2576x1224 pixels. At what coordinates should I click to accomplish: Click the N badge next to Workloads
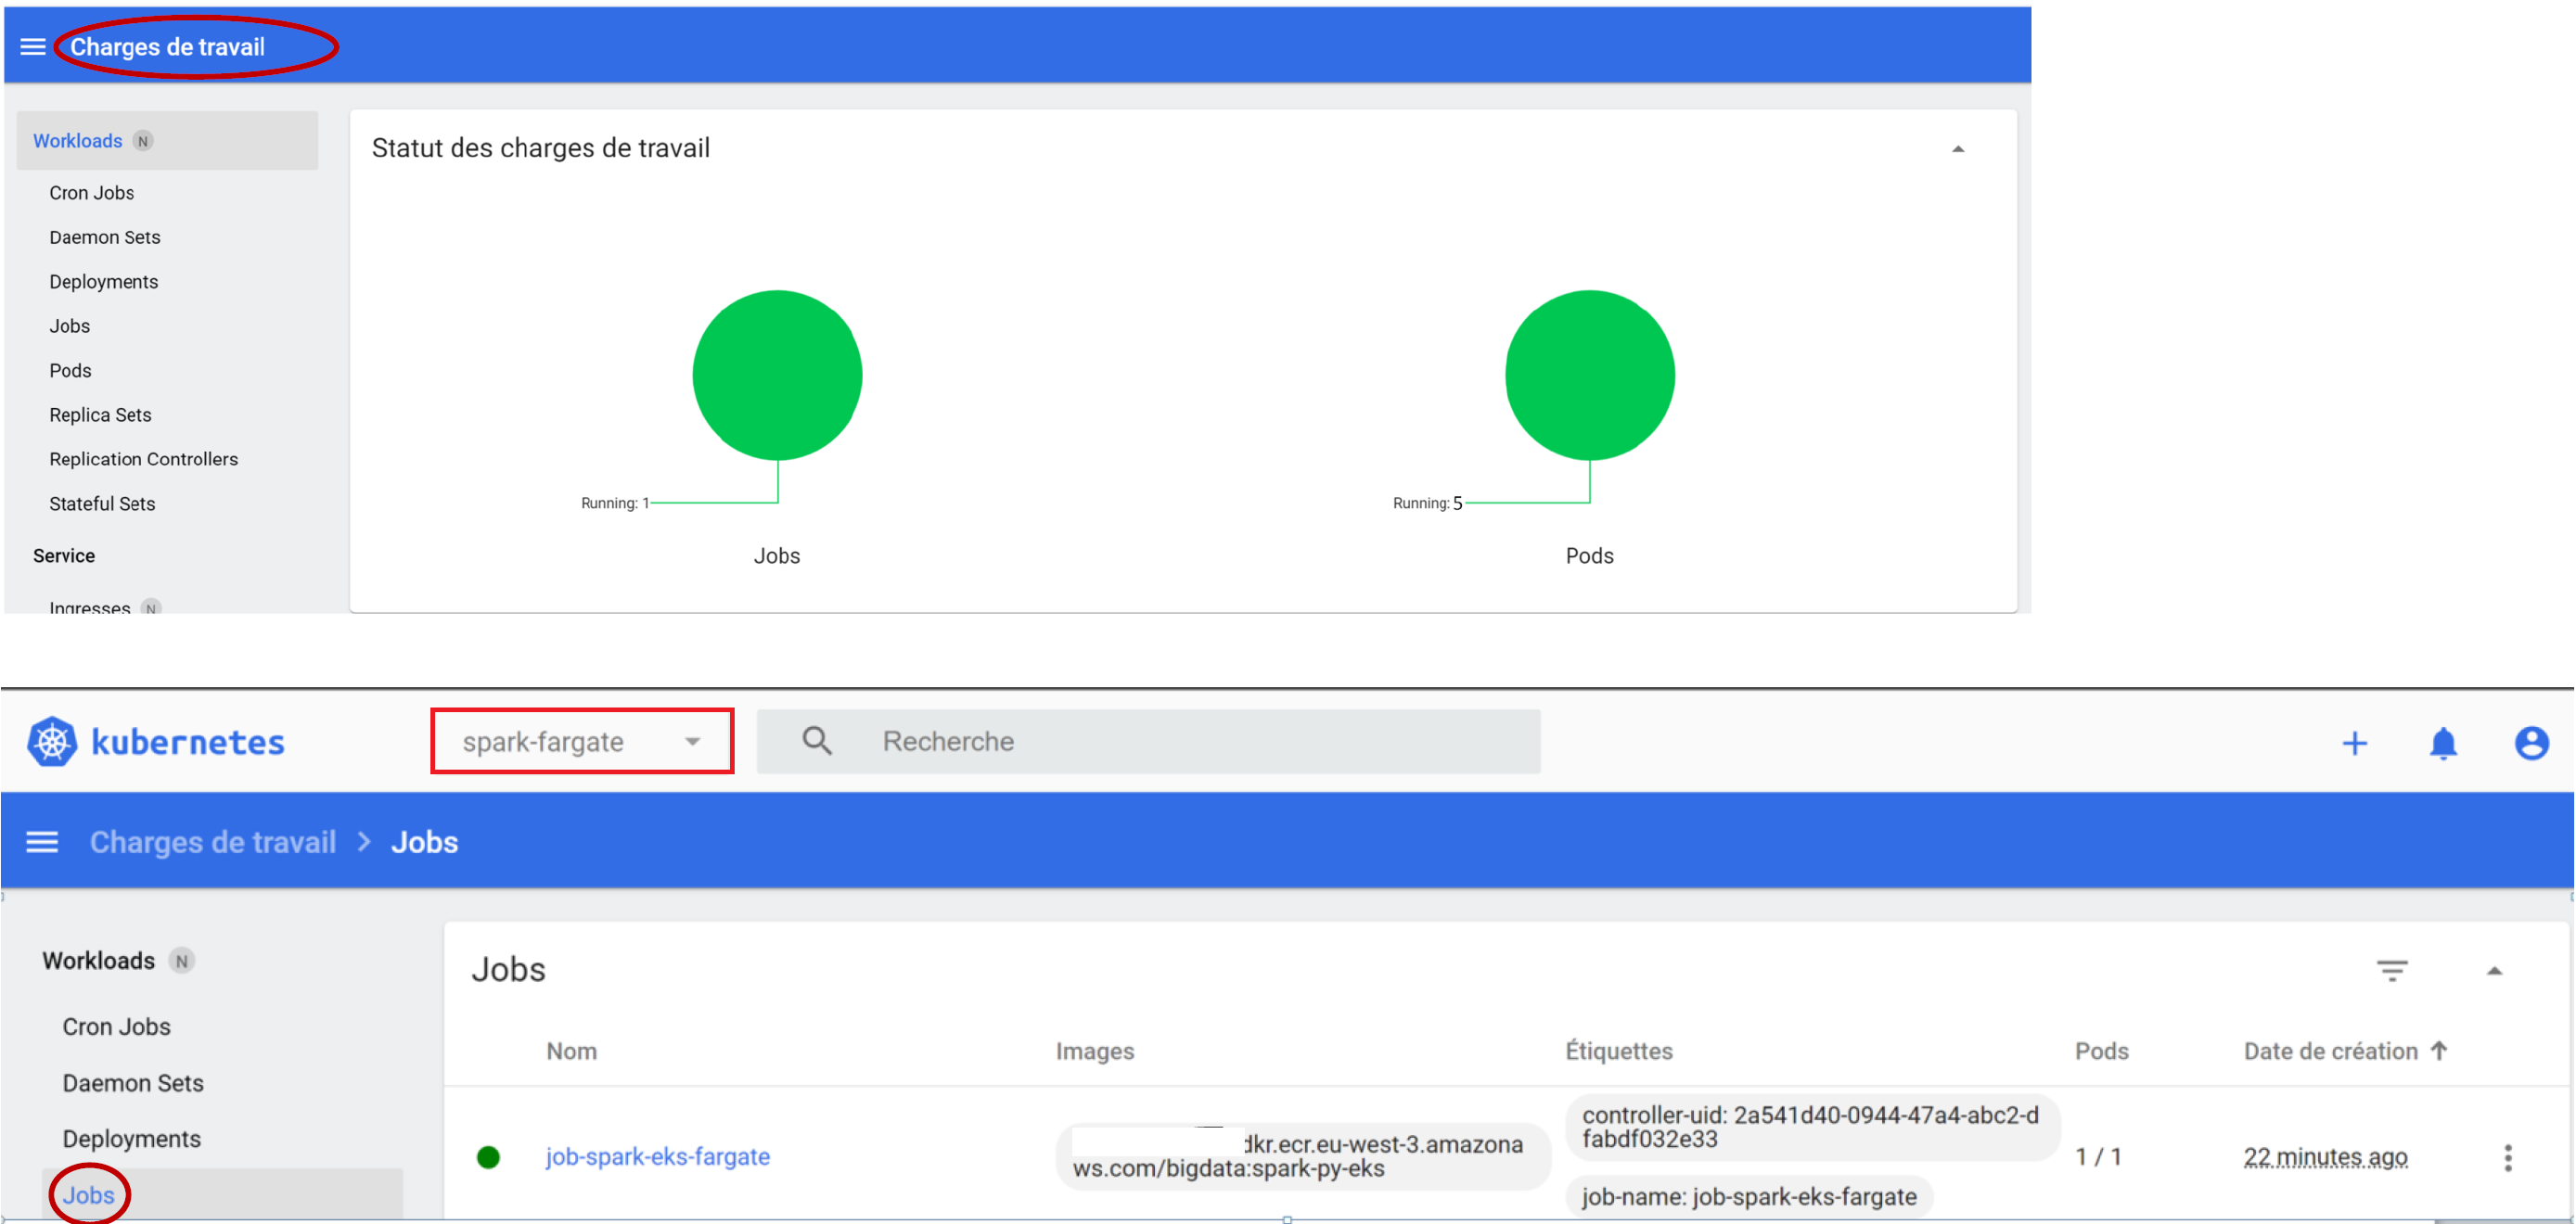coord(143,140)
